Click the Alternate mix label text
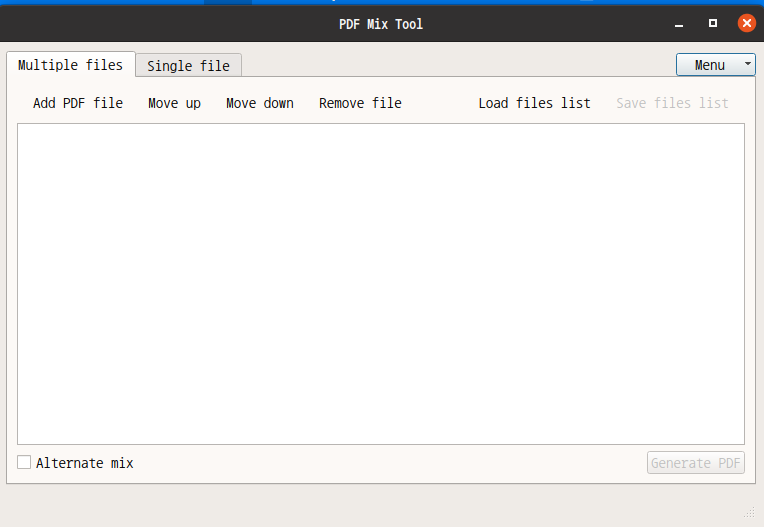764x527 pixels. coord(84,463)
